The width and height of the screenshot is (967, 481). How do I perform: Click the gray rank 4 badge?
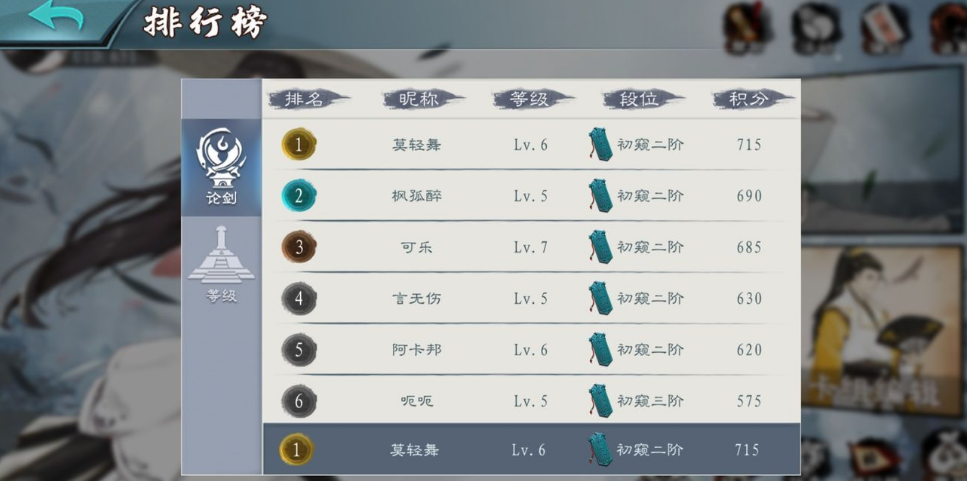pyautogui.click(x=299, y=298)
